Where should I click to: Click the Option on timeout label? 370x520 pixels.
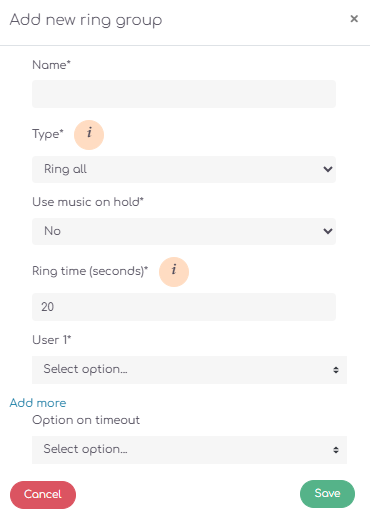coord(86,420)
